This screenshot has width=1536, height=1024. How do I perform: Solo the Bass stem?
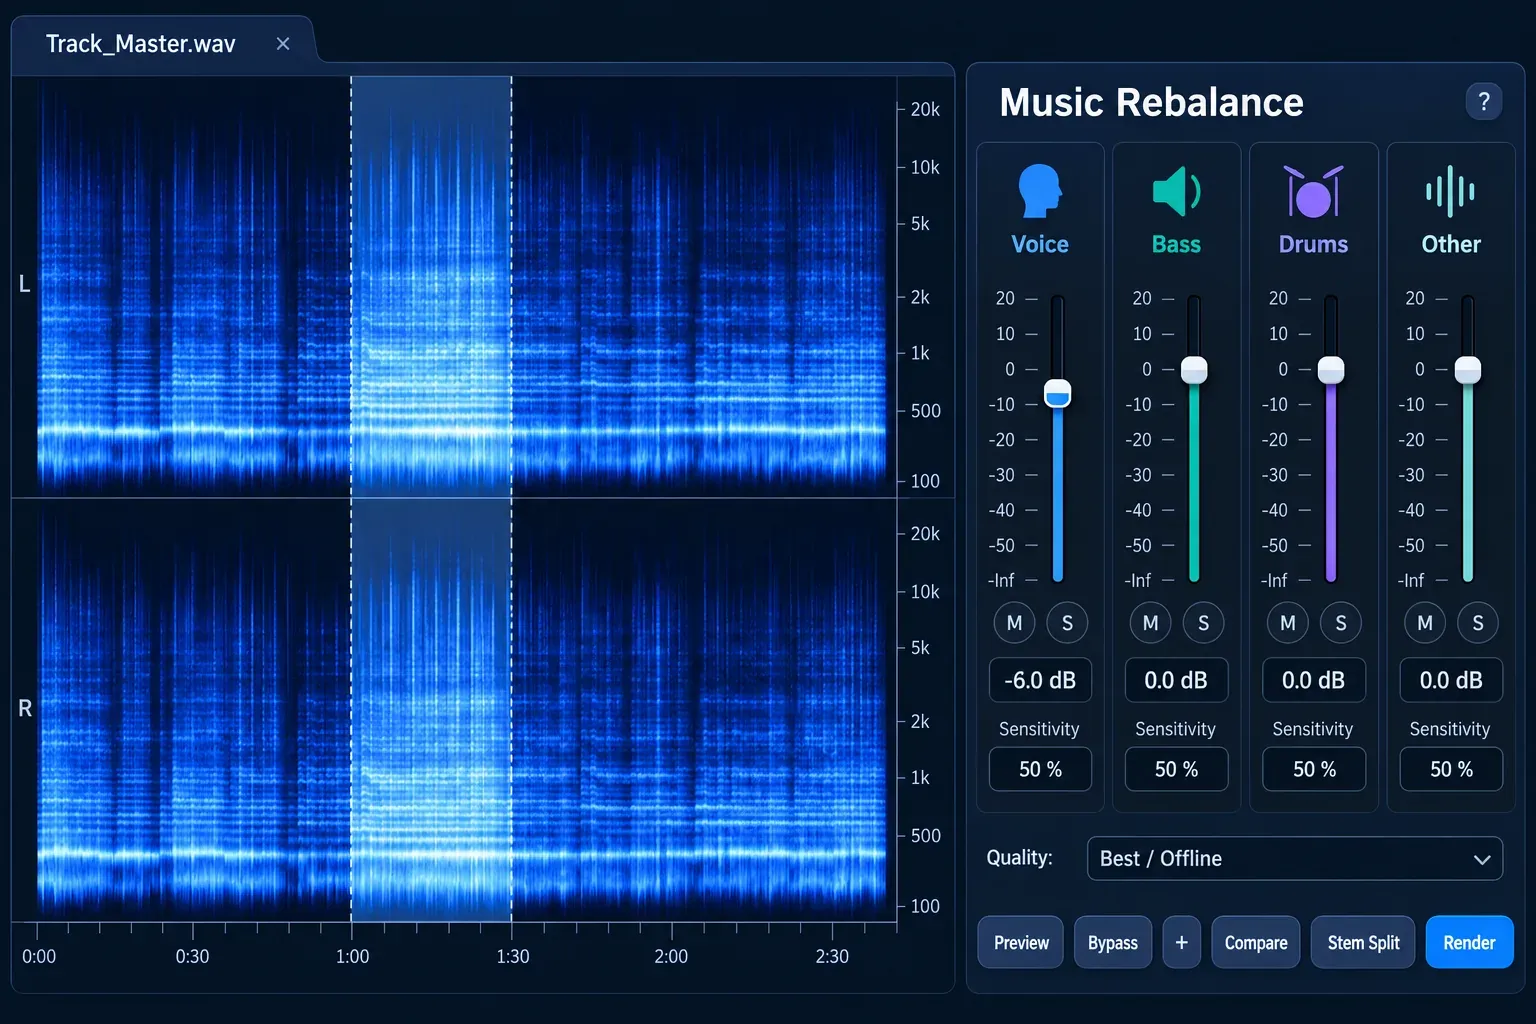[1203, 623]
